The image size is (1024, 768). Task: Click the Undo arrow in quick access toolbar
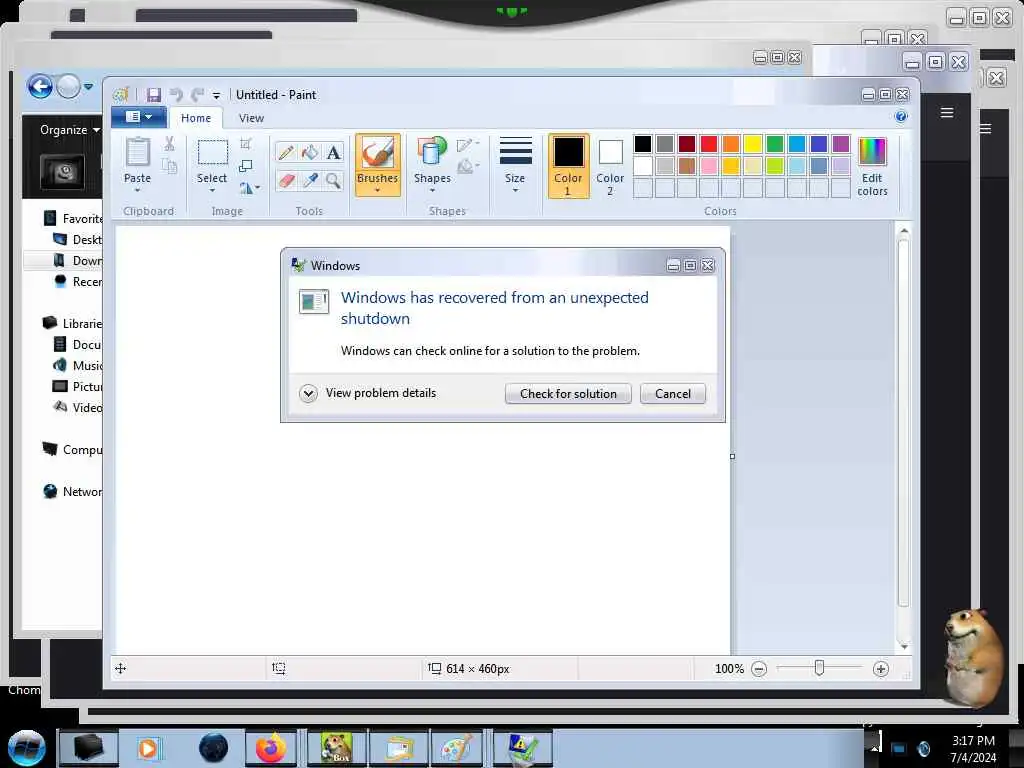coord(176,95)
